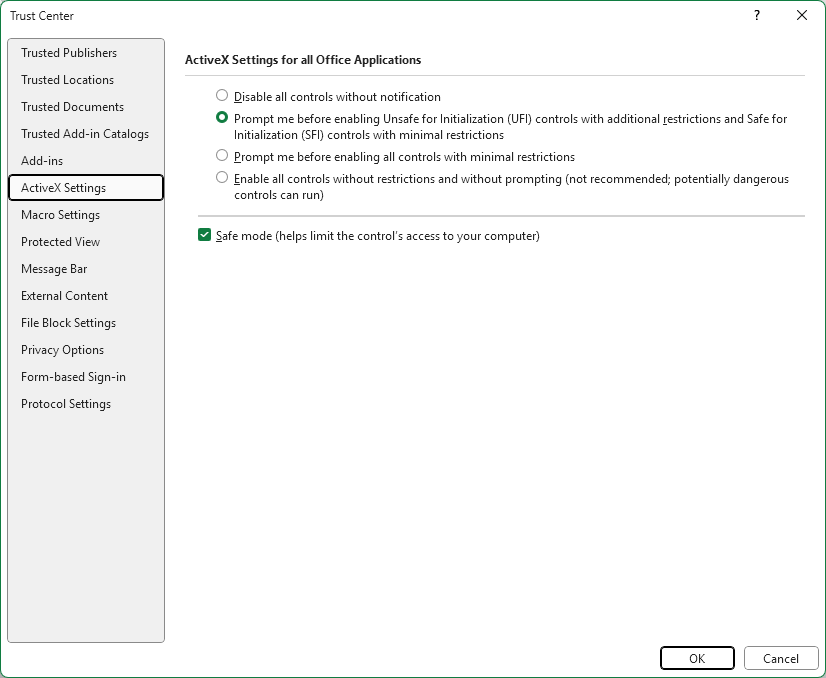Choose Prompt me before enabling all controls

[221, 156]
